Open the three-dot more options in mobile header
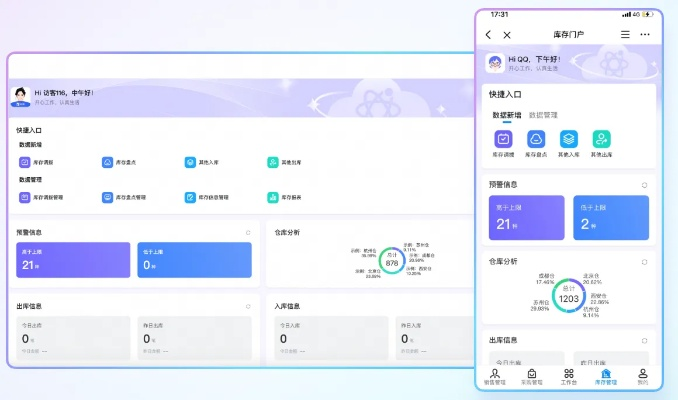 click(645, 35)
